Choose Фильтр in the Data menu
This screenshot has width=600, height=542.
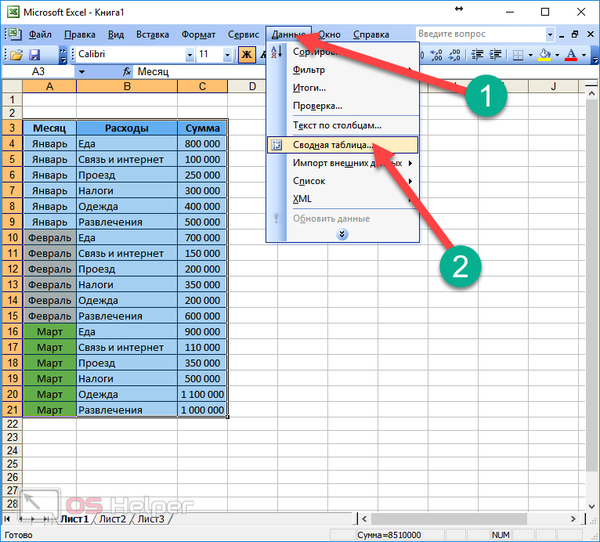click(342, 70)
